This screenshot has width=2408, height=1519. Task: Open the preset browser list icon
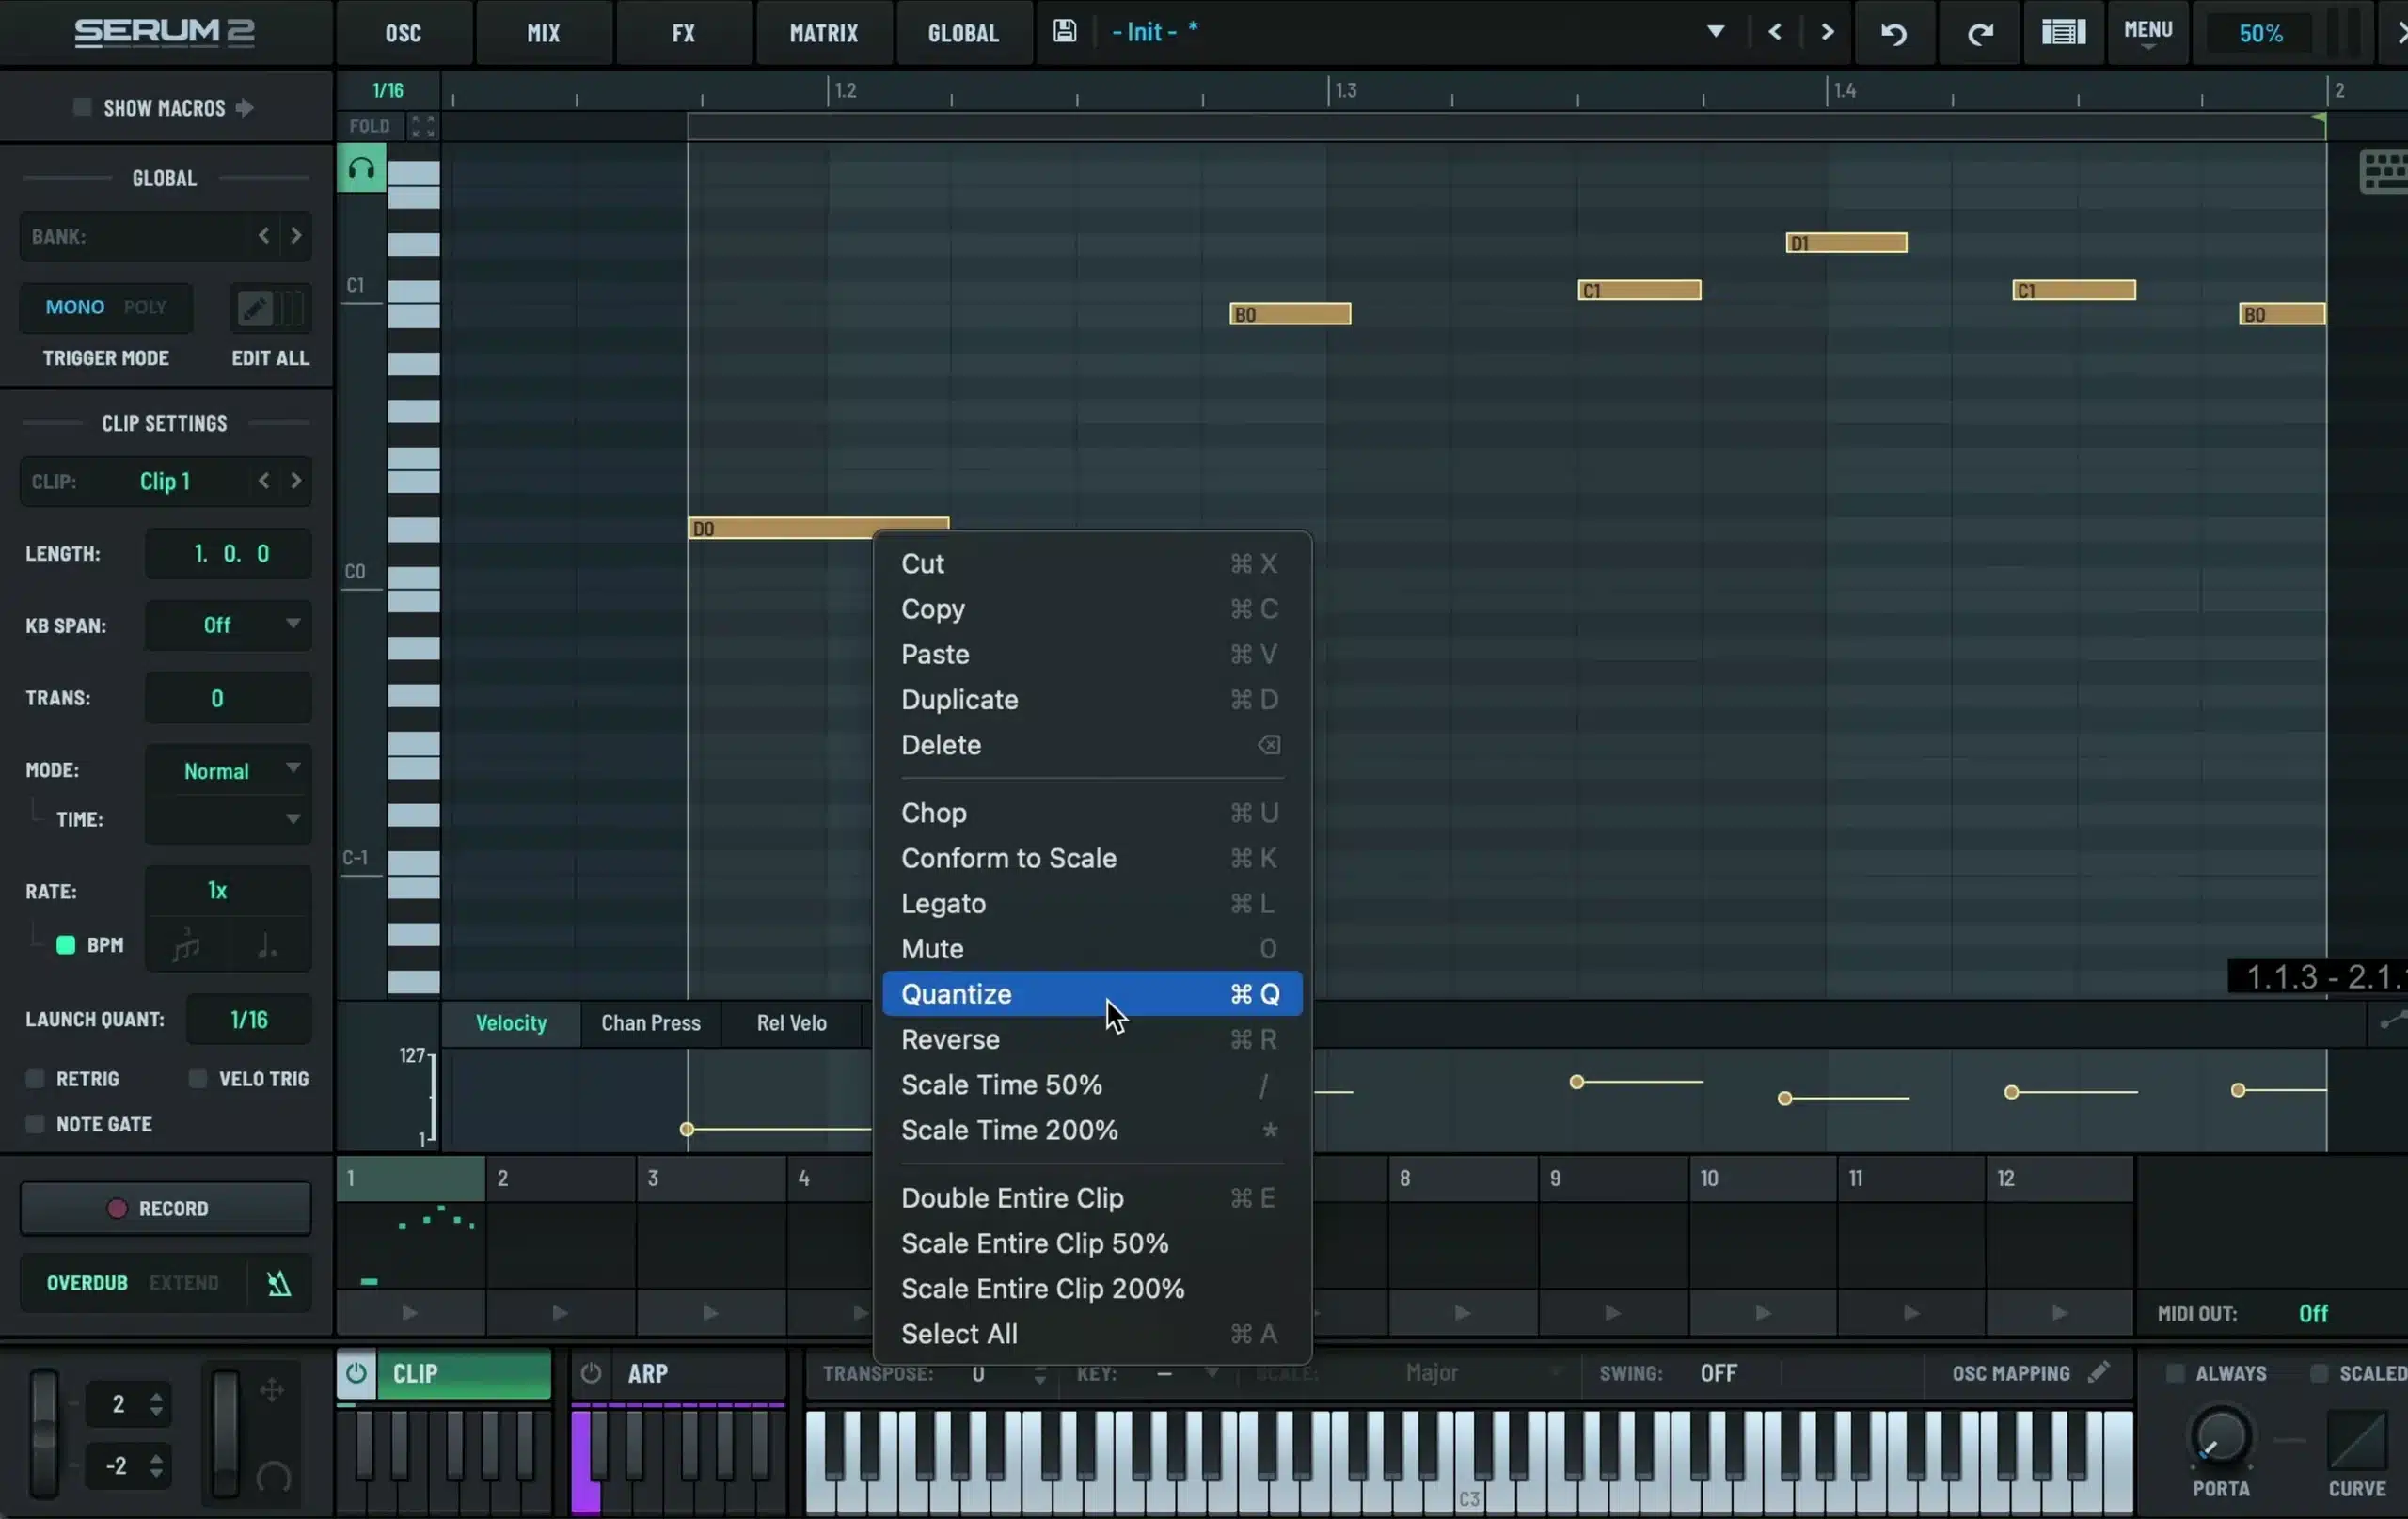(x=2063, y=32)
